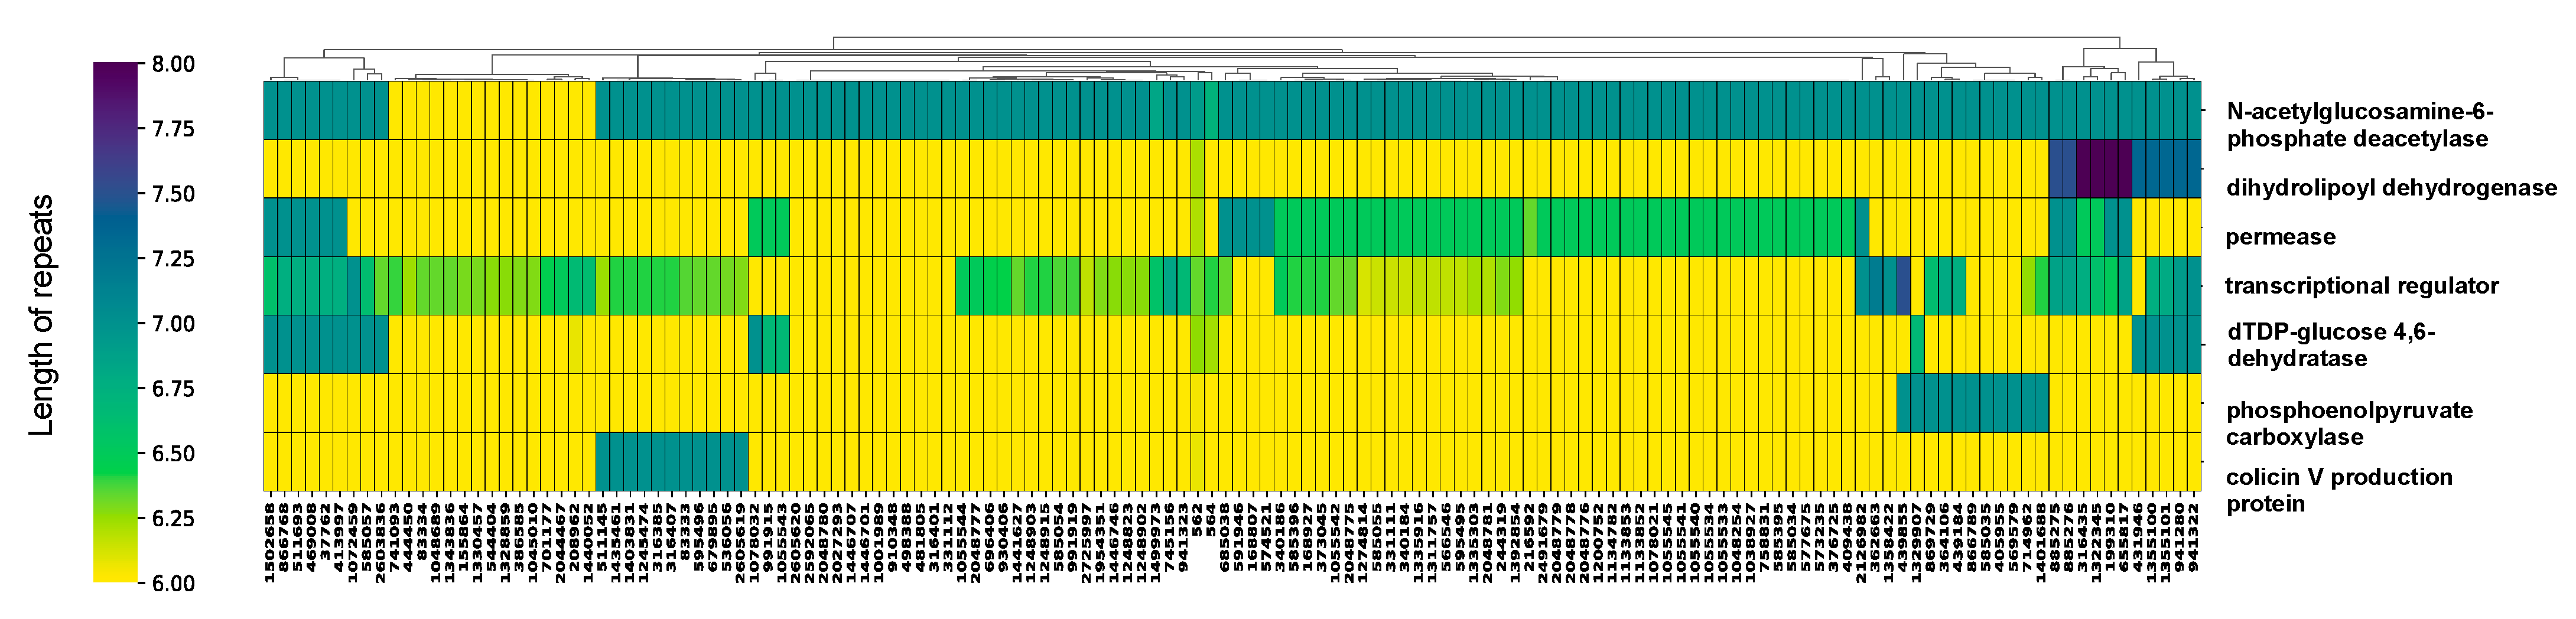Click the colicin V production protein label
This screenshot has width=2576, height=619.
coord(2338,490)
